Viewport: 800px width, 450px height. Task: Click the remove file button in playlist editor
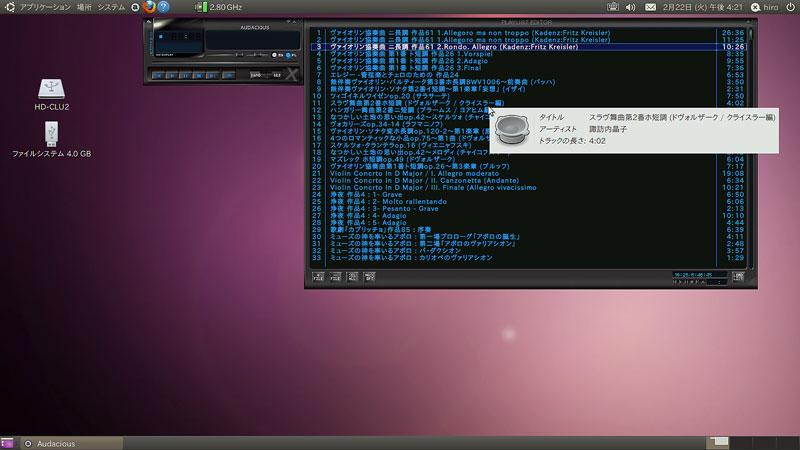[335, 277]
